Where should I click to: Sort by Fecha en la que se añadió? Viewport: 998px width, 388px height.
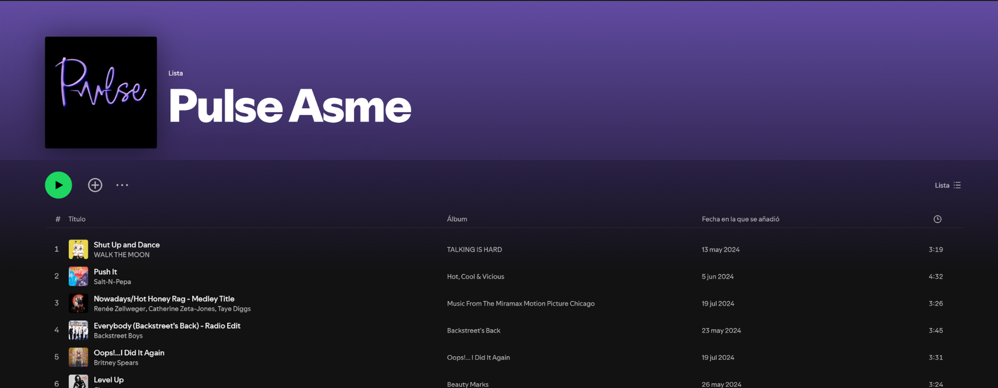[741, 219]
